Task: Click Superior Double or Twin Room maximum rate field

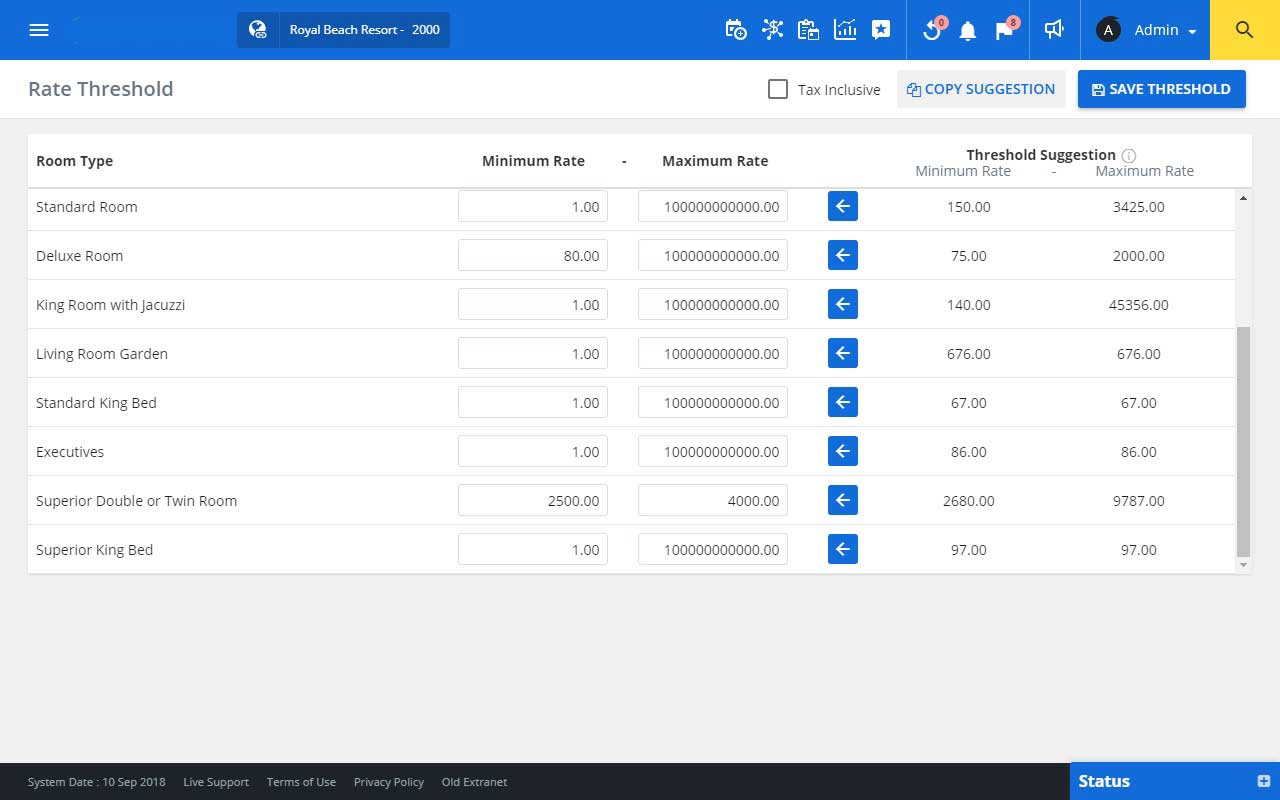Action: pos(713,500)
